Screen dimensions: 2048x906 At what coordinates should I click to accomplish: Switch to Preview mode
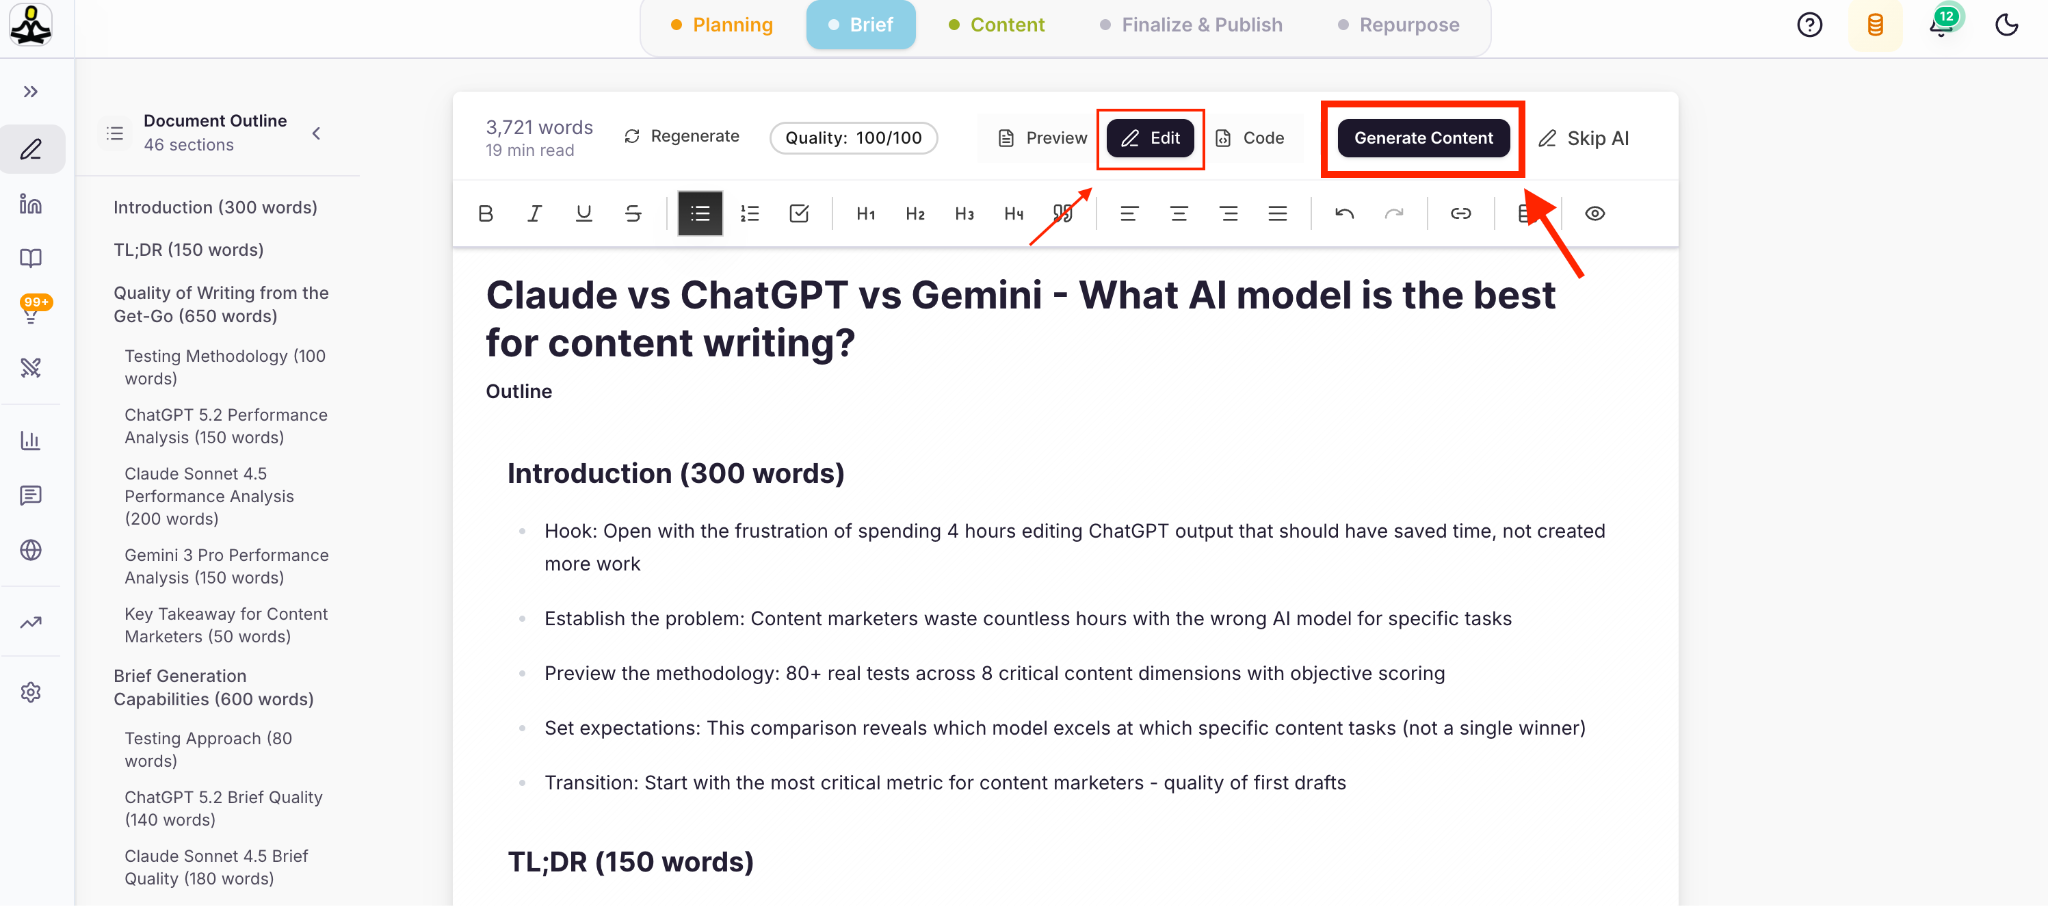[1043, 138]
